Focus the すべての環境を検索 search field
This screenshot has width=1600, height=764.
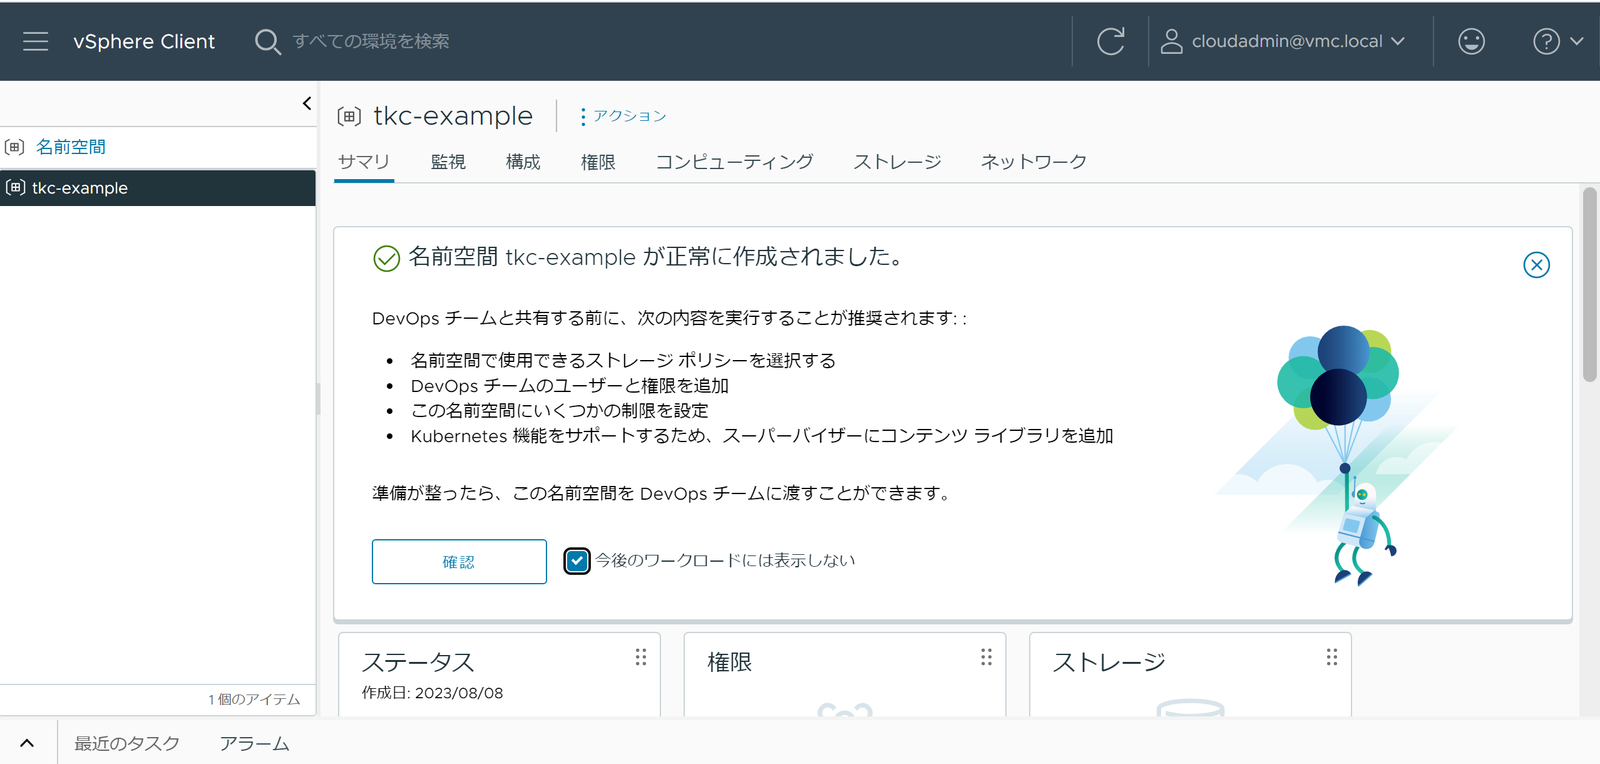coord(371,41)
